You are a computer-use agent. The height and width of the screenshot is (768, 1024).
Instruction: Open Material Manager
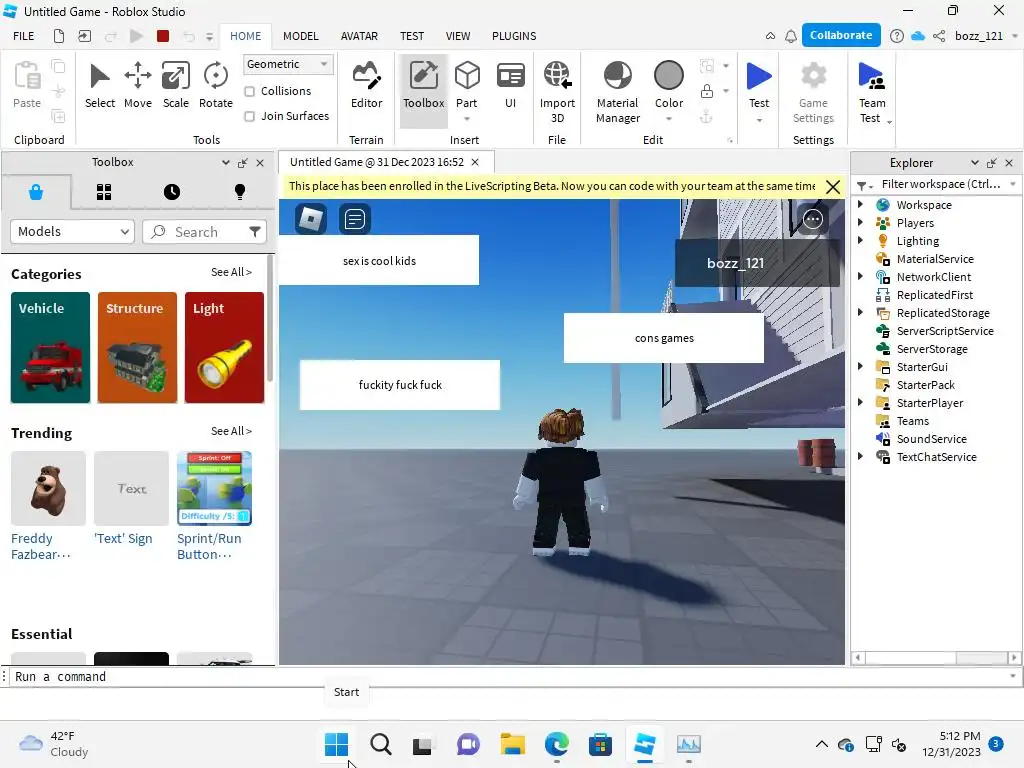618,92
